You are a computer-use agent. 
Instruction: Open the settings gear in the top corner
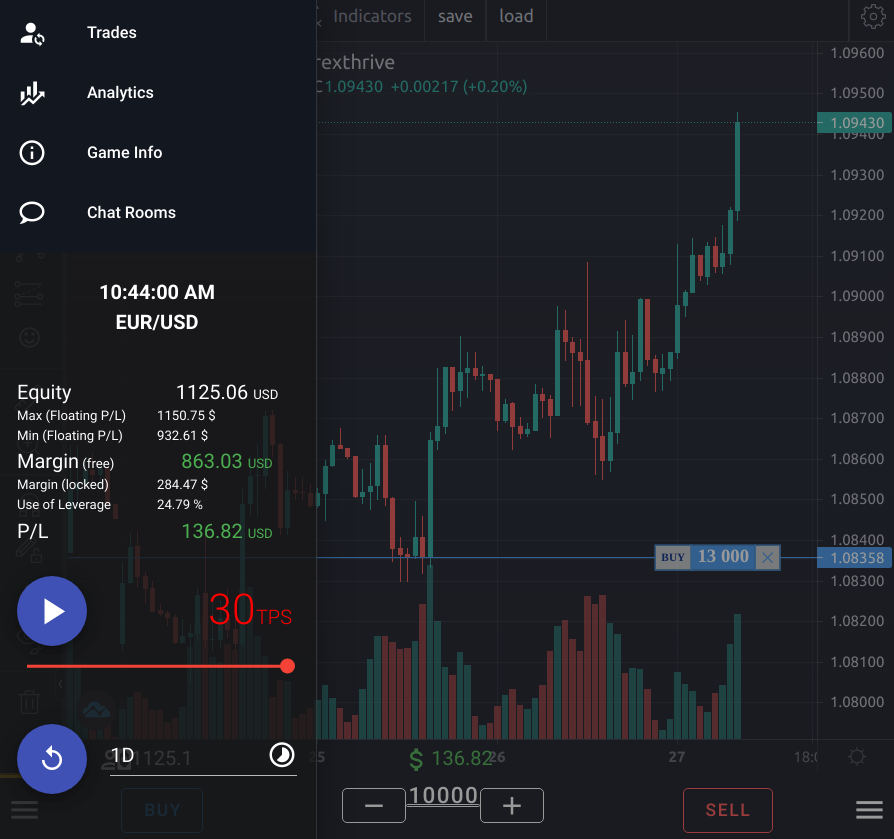click(873, 18)
